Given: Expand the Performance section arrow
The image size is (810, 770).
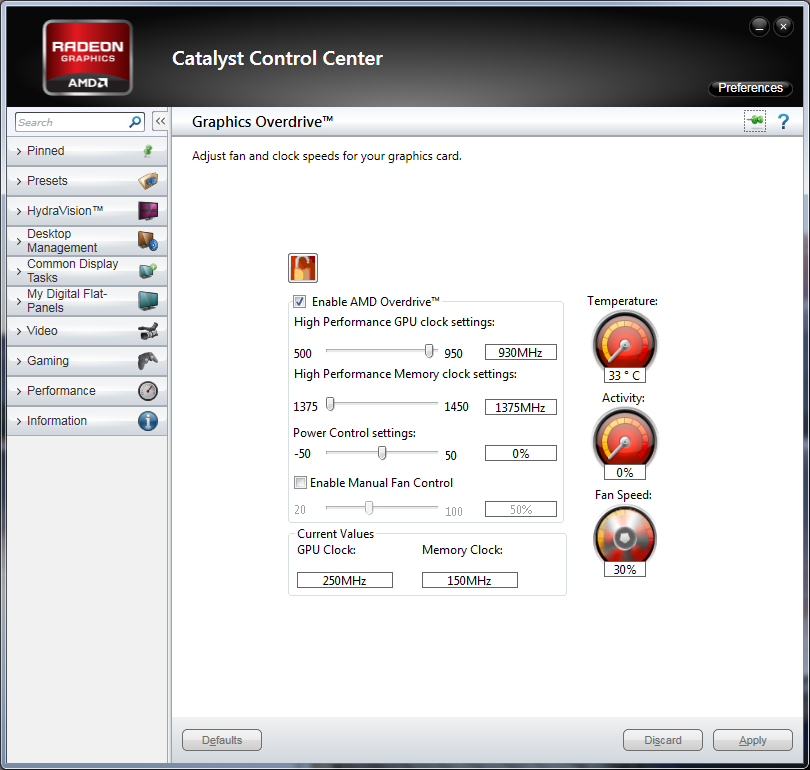Looking at the screenshot, I should [19, 391].
